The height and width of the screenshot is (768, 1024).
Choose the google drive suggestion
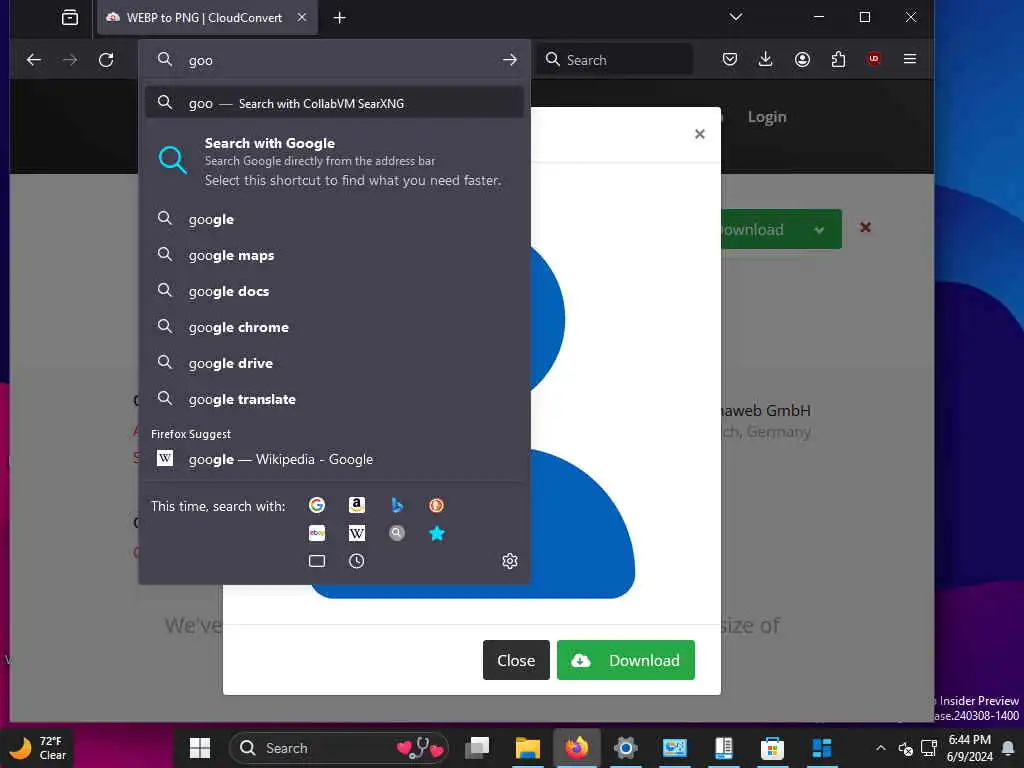(x=334, y=363)
